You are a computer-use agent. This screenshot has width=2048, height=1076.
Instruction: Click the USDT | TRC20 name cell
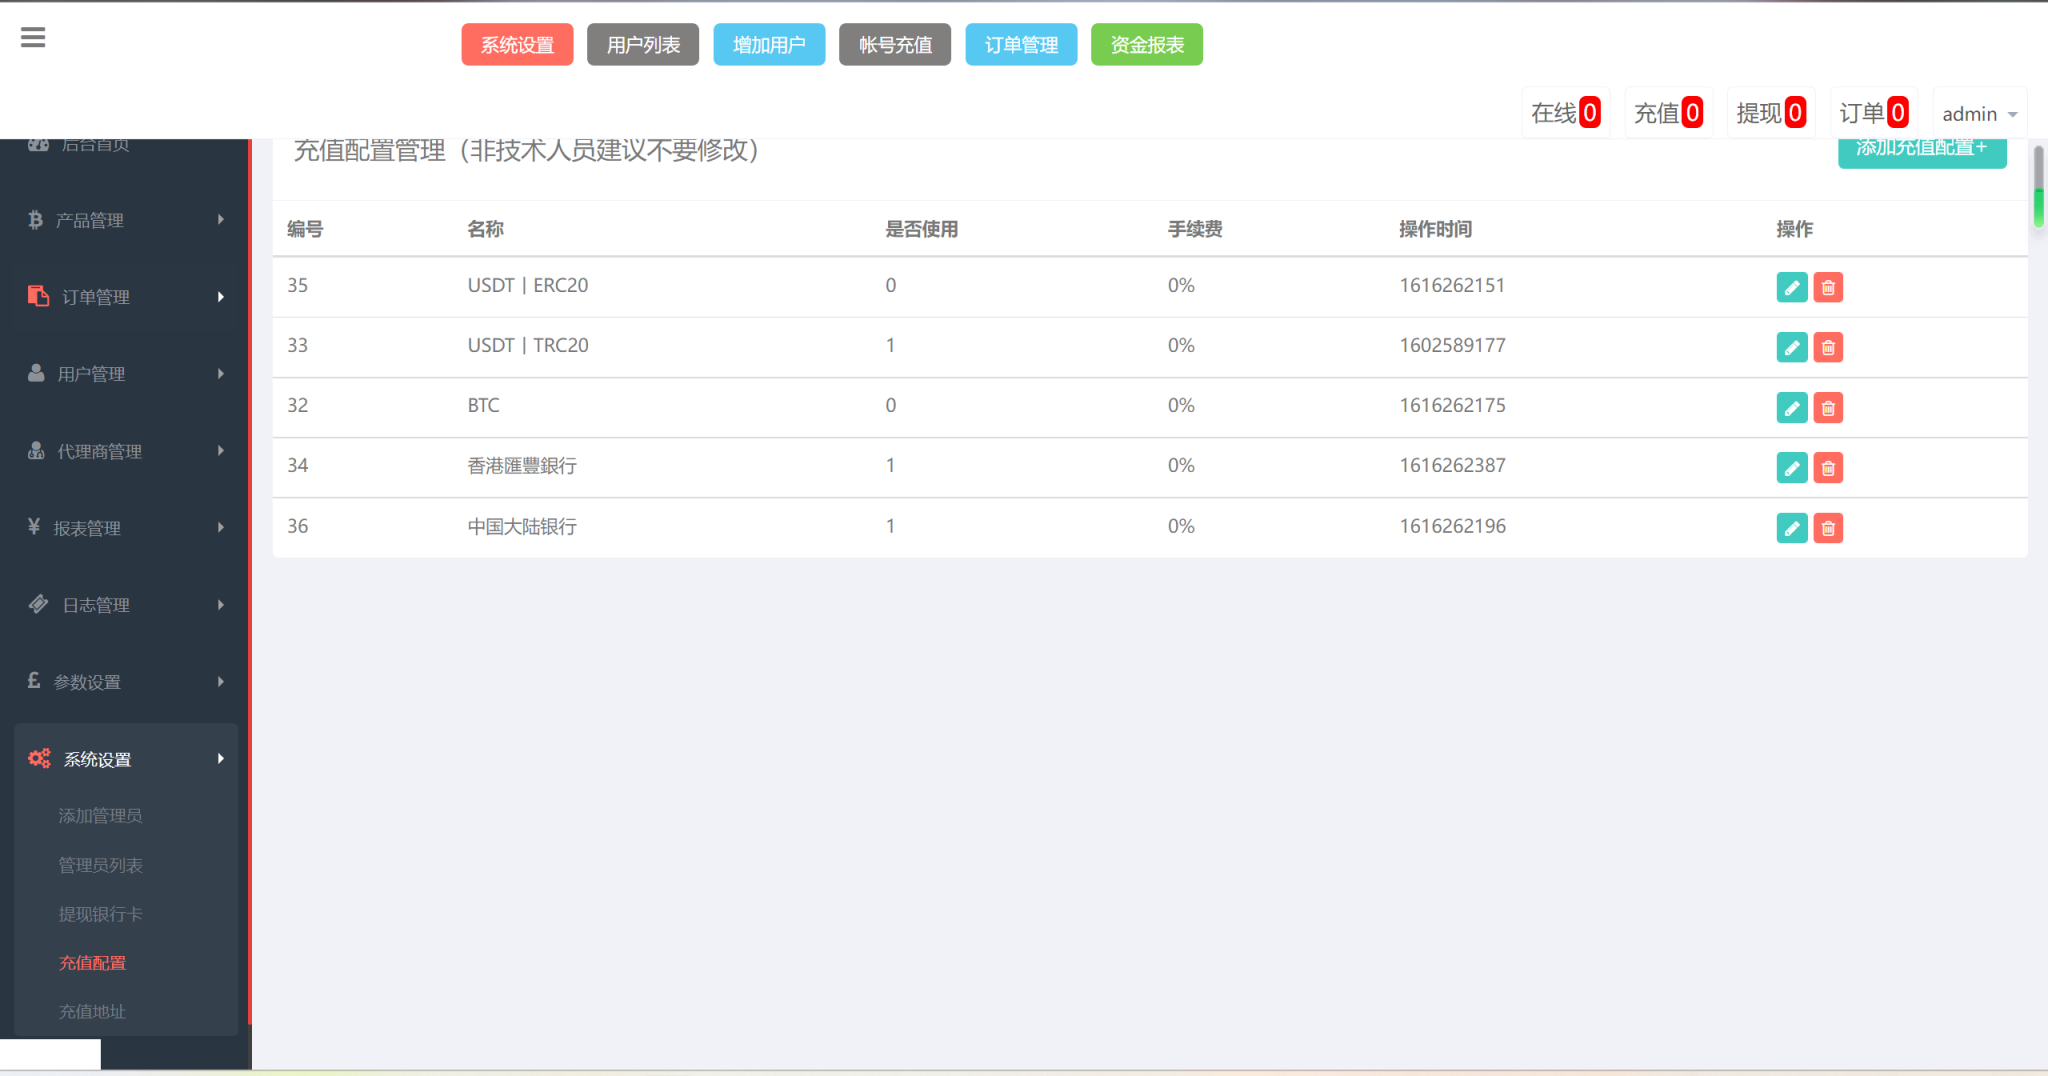point(528,345)
